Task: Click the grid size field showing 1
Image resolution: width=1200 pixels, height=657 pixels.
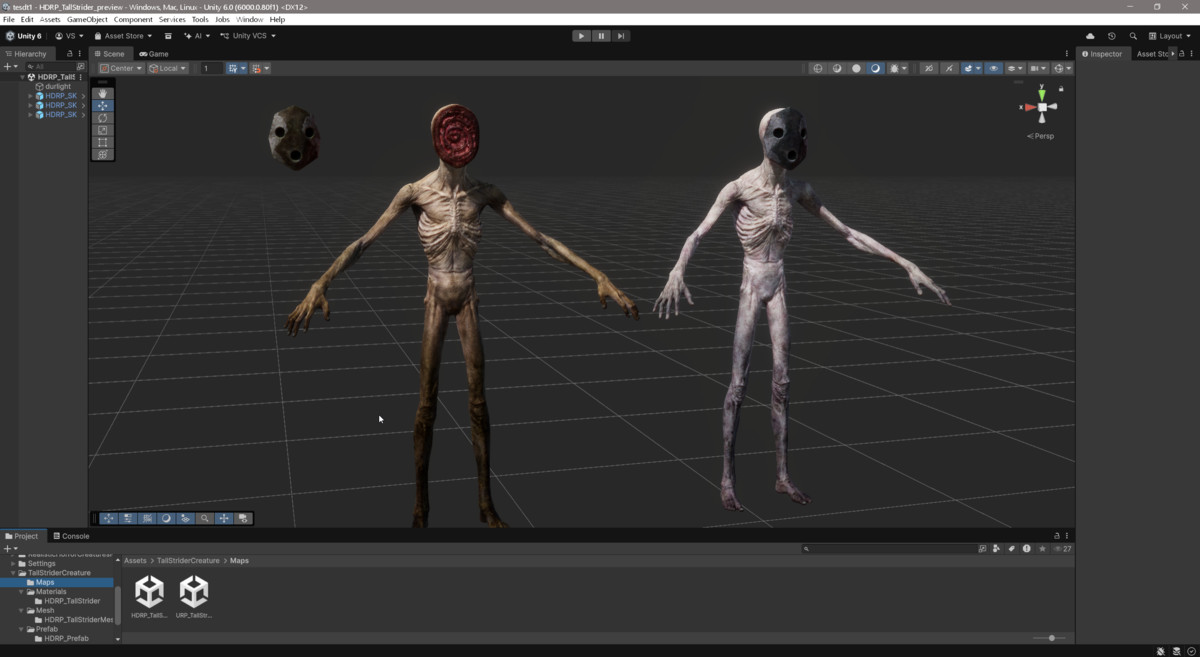Action: coord(211,68)
